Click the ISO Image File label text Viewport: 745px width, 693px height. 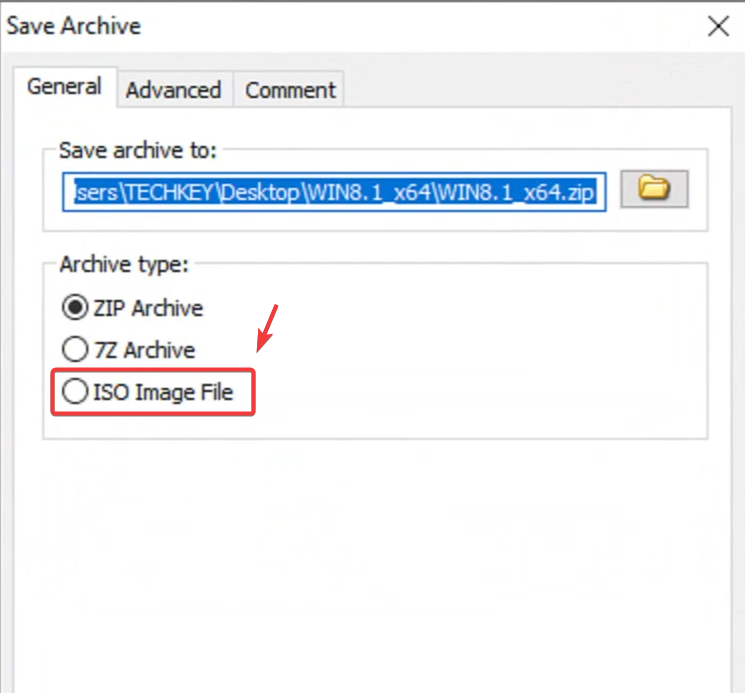click(163, 392)
